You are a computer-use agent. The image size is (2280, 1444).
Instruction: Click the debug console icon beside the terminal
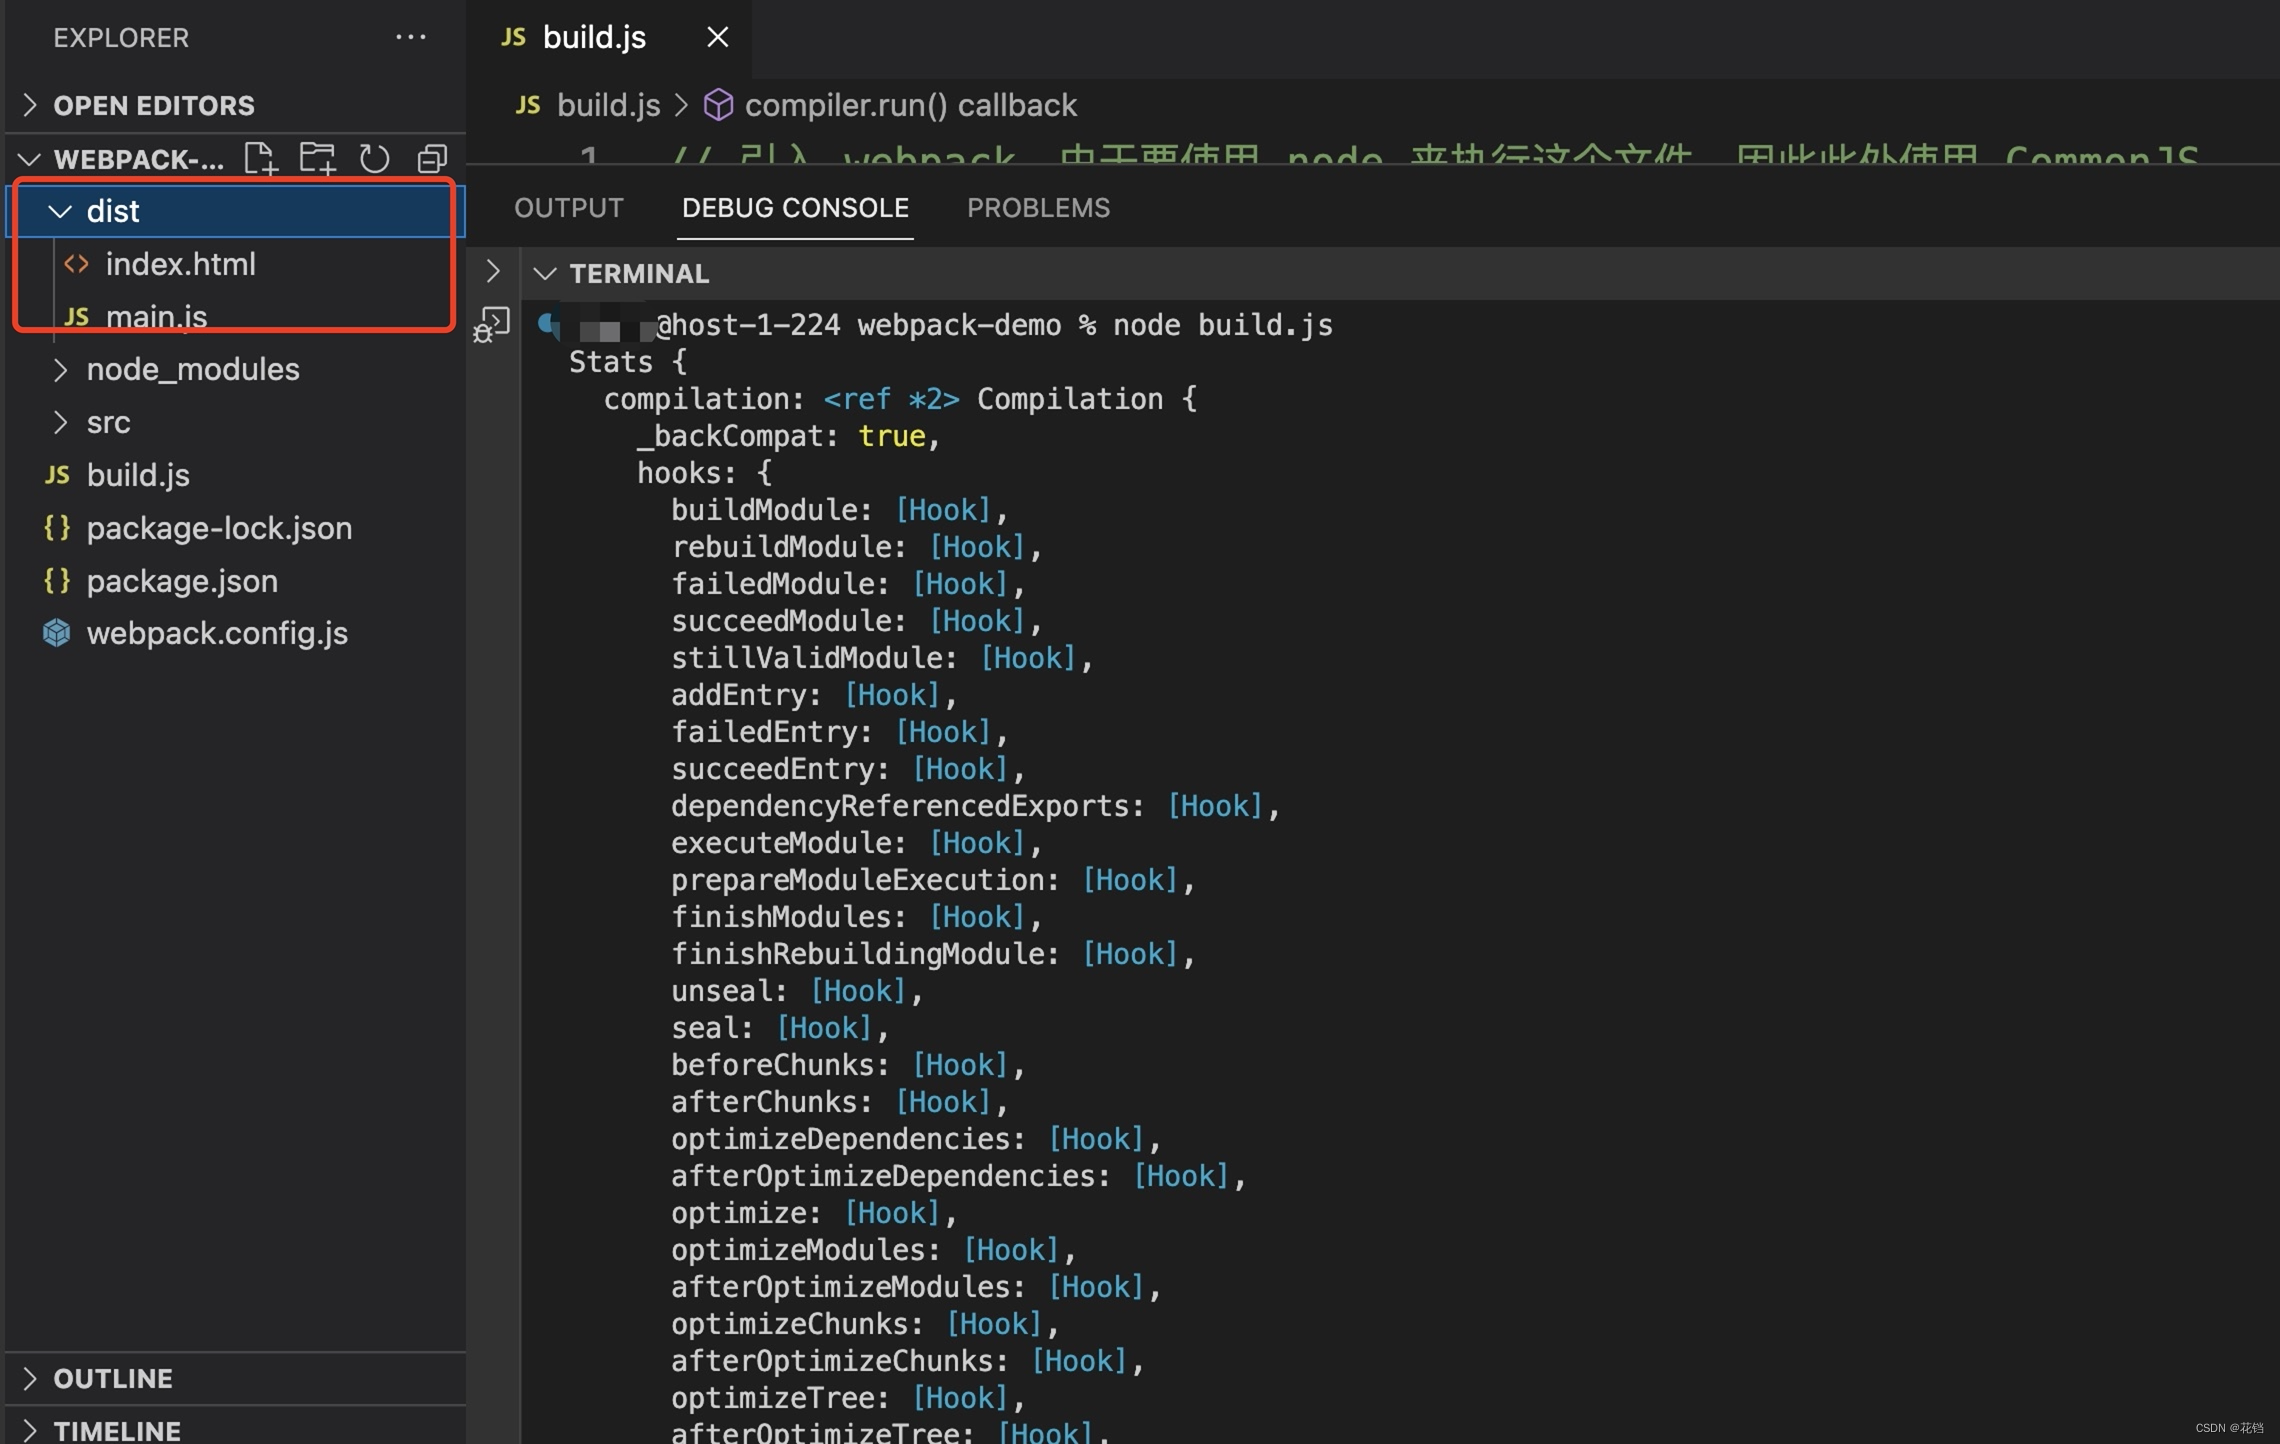click(x=491, y=322)
